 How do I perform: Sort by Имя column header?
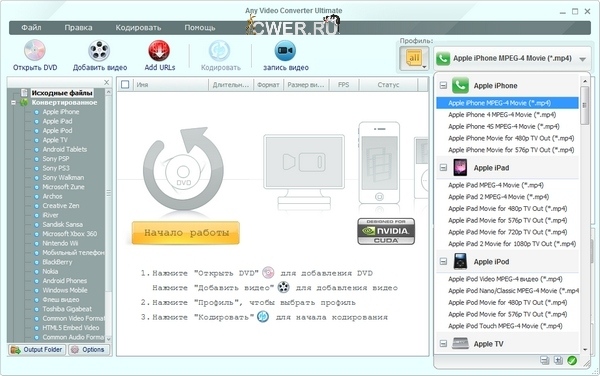(x=170, y=85)
